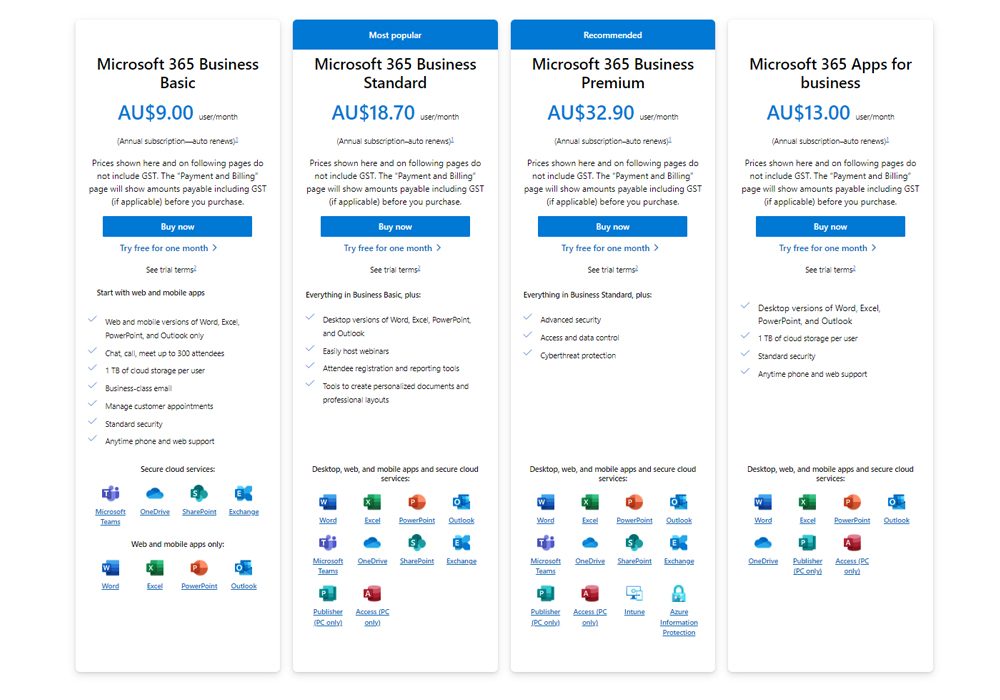Try Apps for business free for one month
The image size is (1000, 700).
[x=827, y=248]
